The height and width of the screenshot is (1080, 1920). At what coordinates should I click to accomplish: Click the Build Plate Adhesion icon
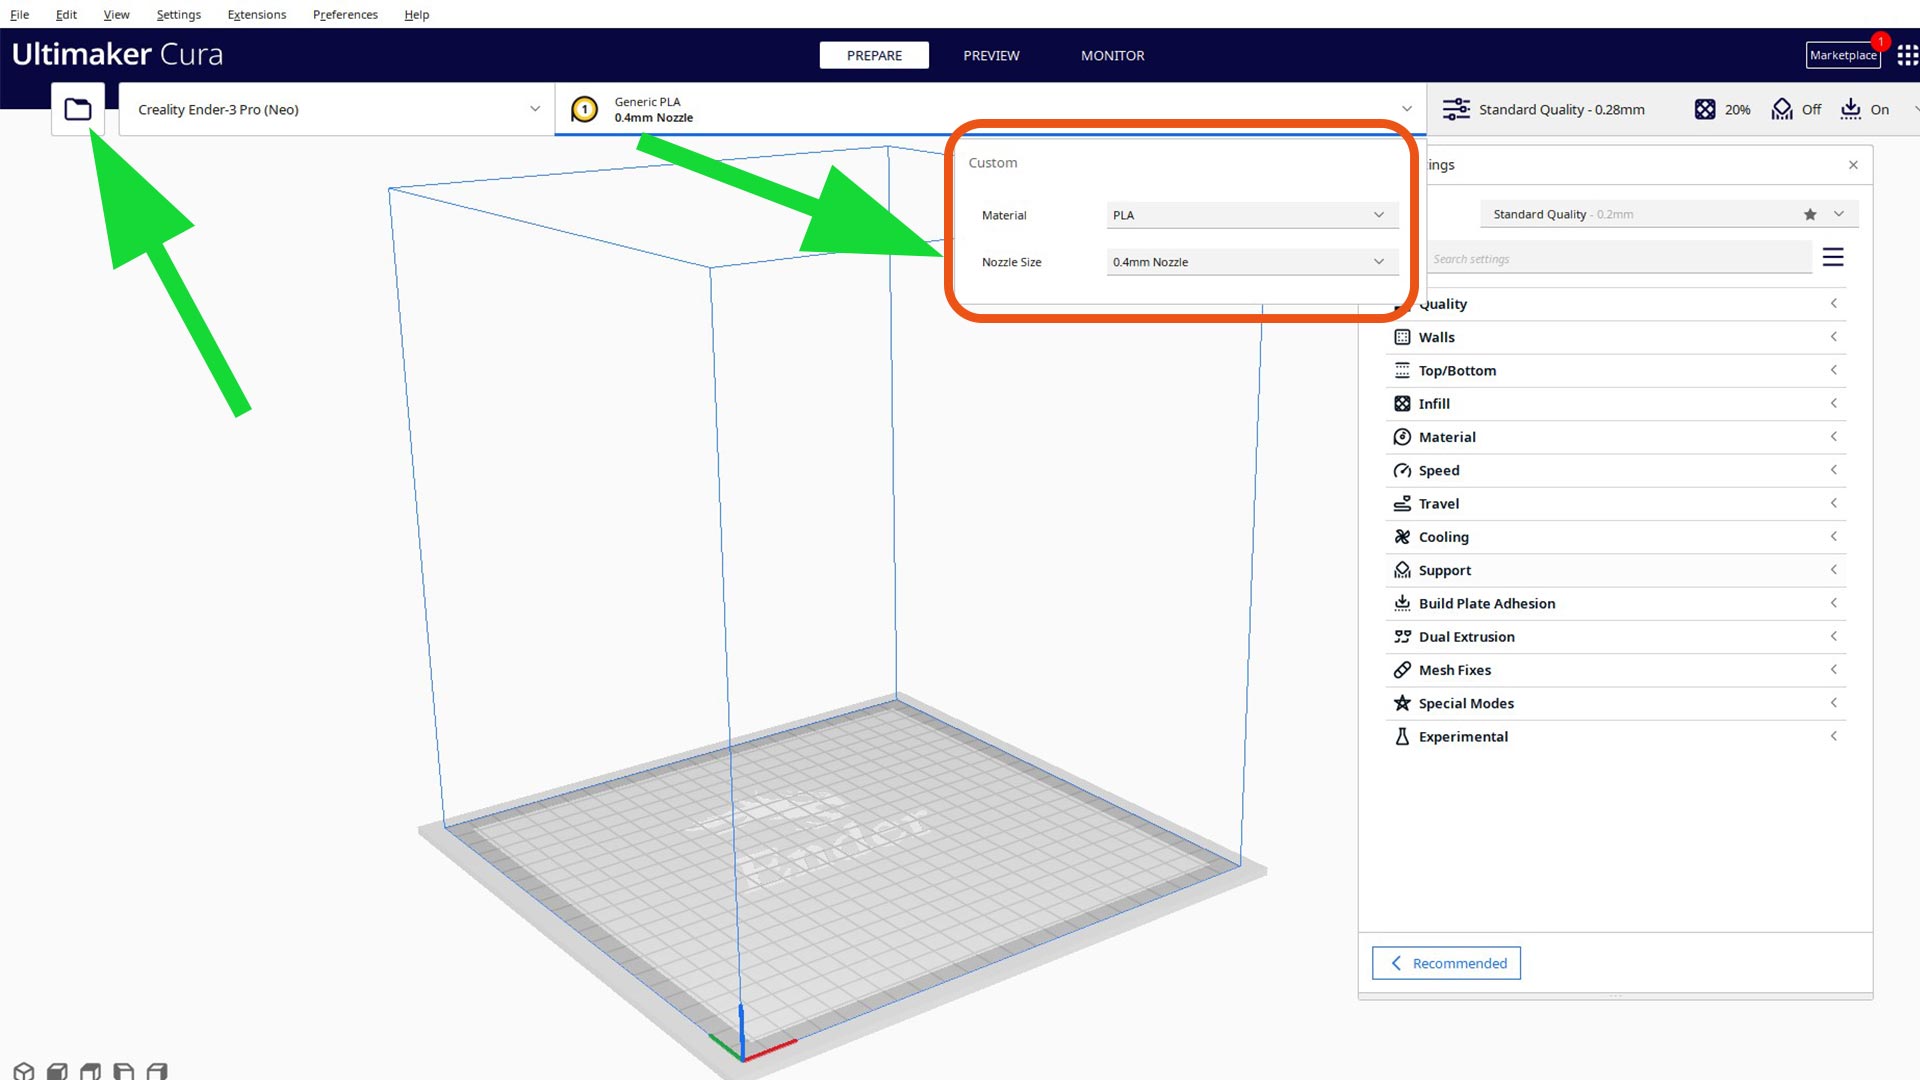(1402, 603)
